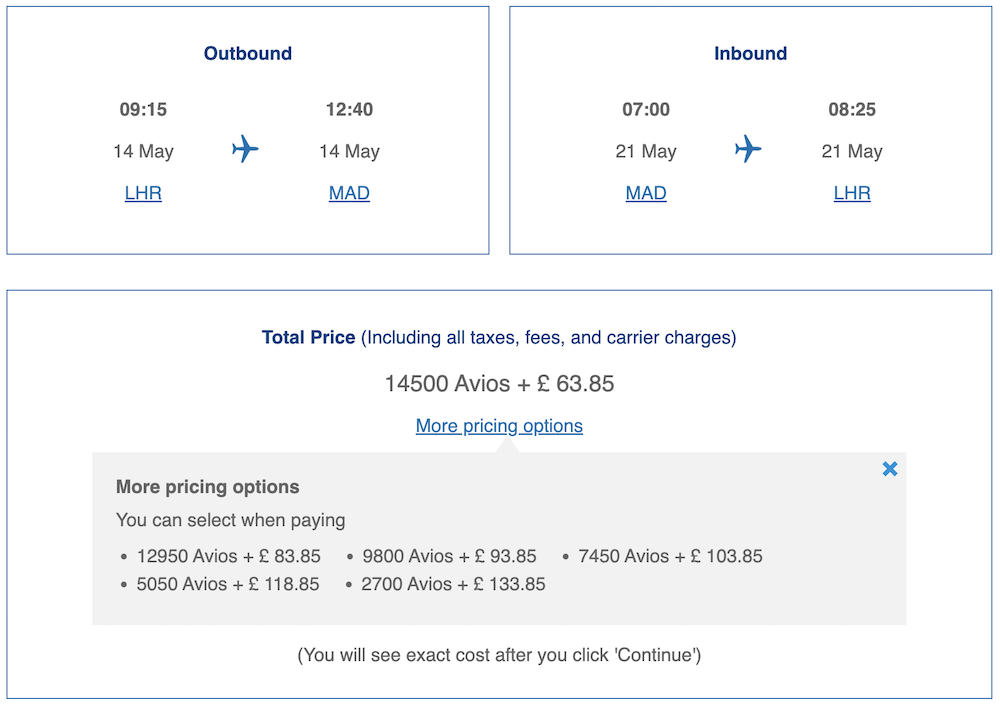Select the 2700 Avios + £133.85 option
This screenshot has height=706, width=1000.
[x=453, y=584]
